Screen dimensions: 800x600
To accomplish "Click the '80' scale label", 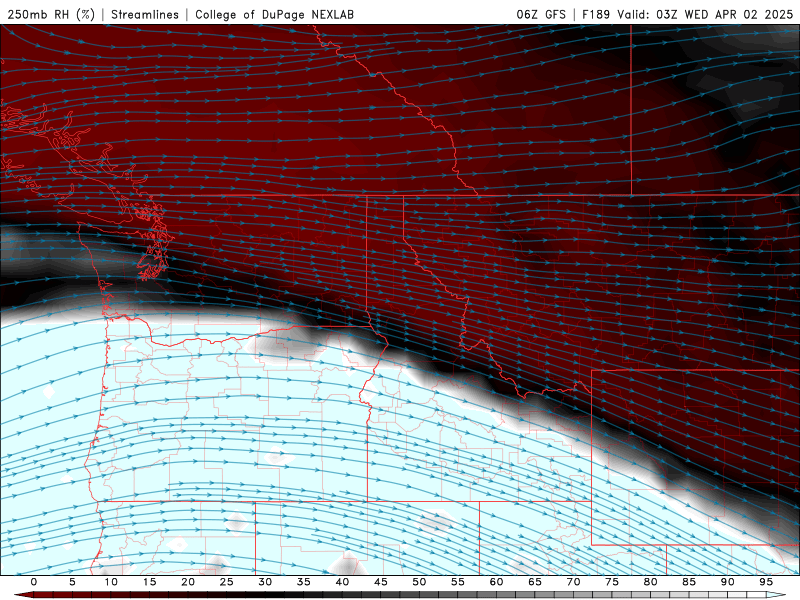I will click(x=650, y=582).
